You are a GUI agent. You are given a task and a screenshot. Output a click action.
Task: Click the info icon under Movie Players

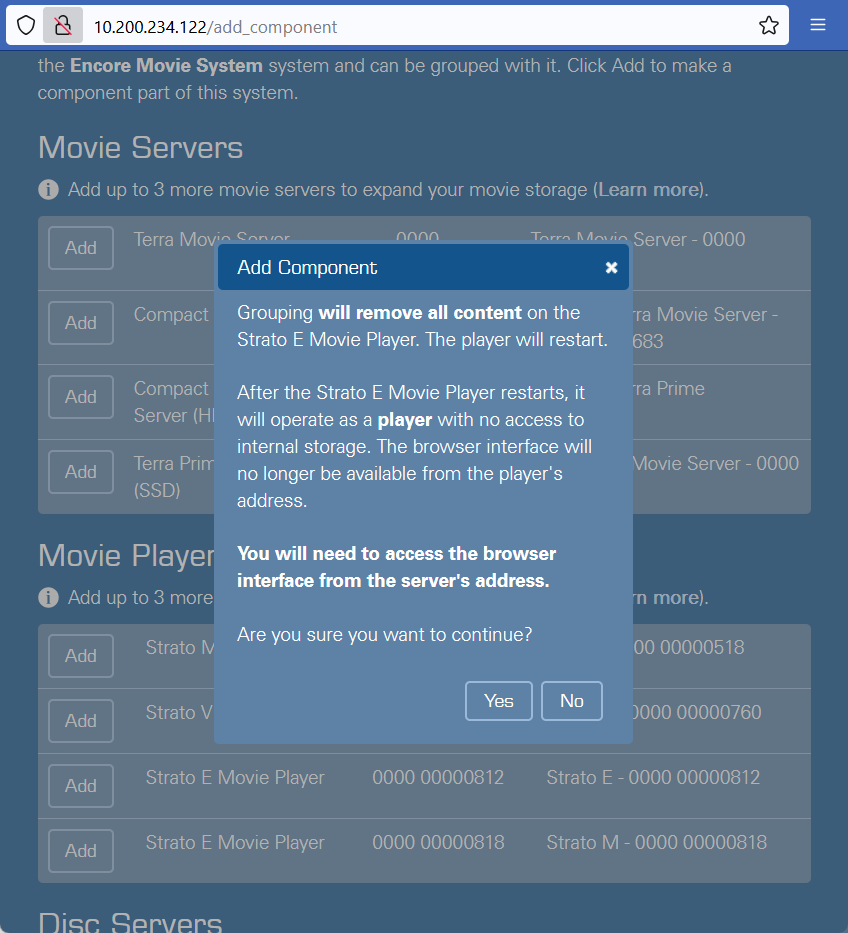click(x=48, y=597)
